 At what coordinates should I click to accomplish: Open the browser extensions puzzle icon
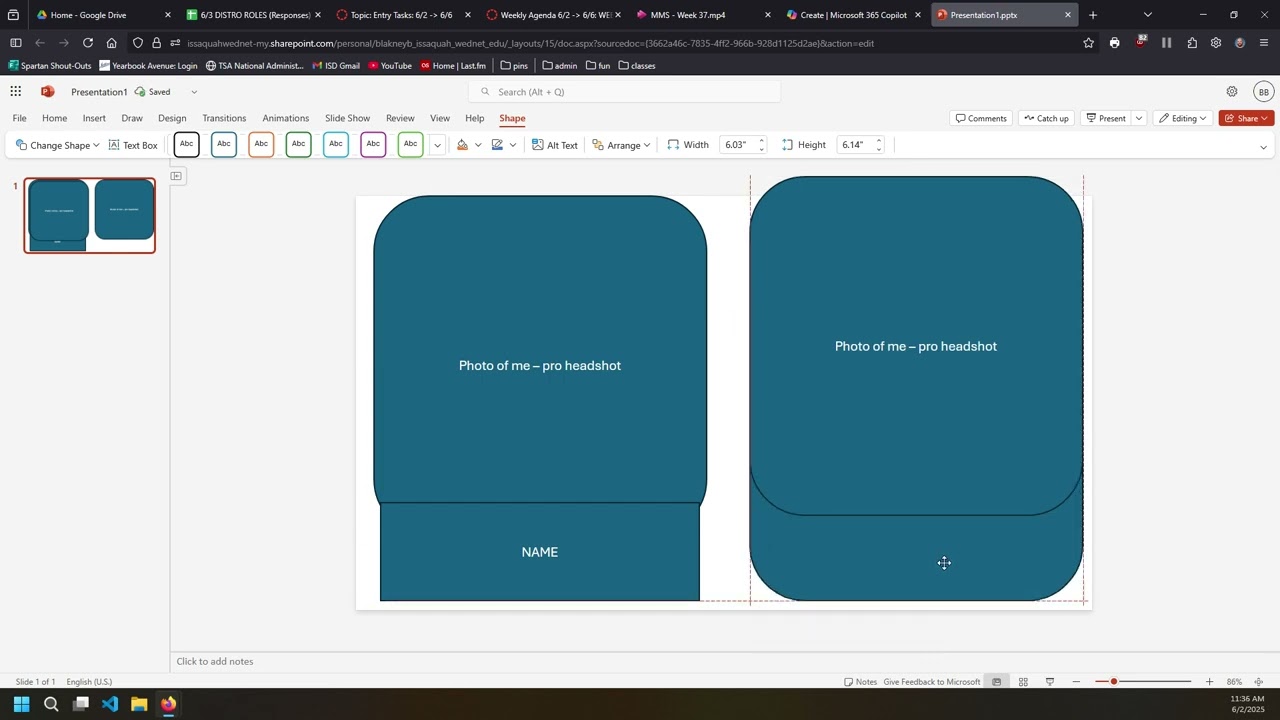coord(1192,43)
